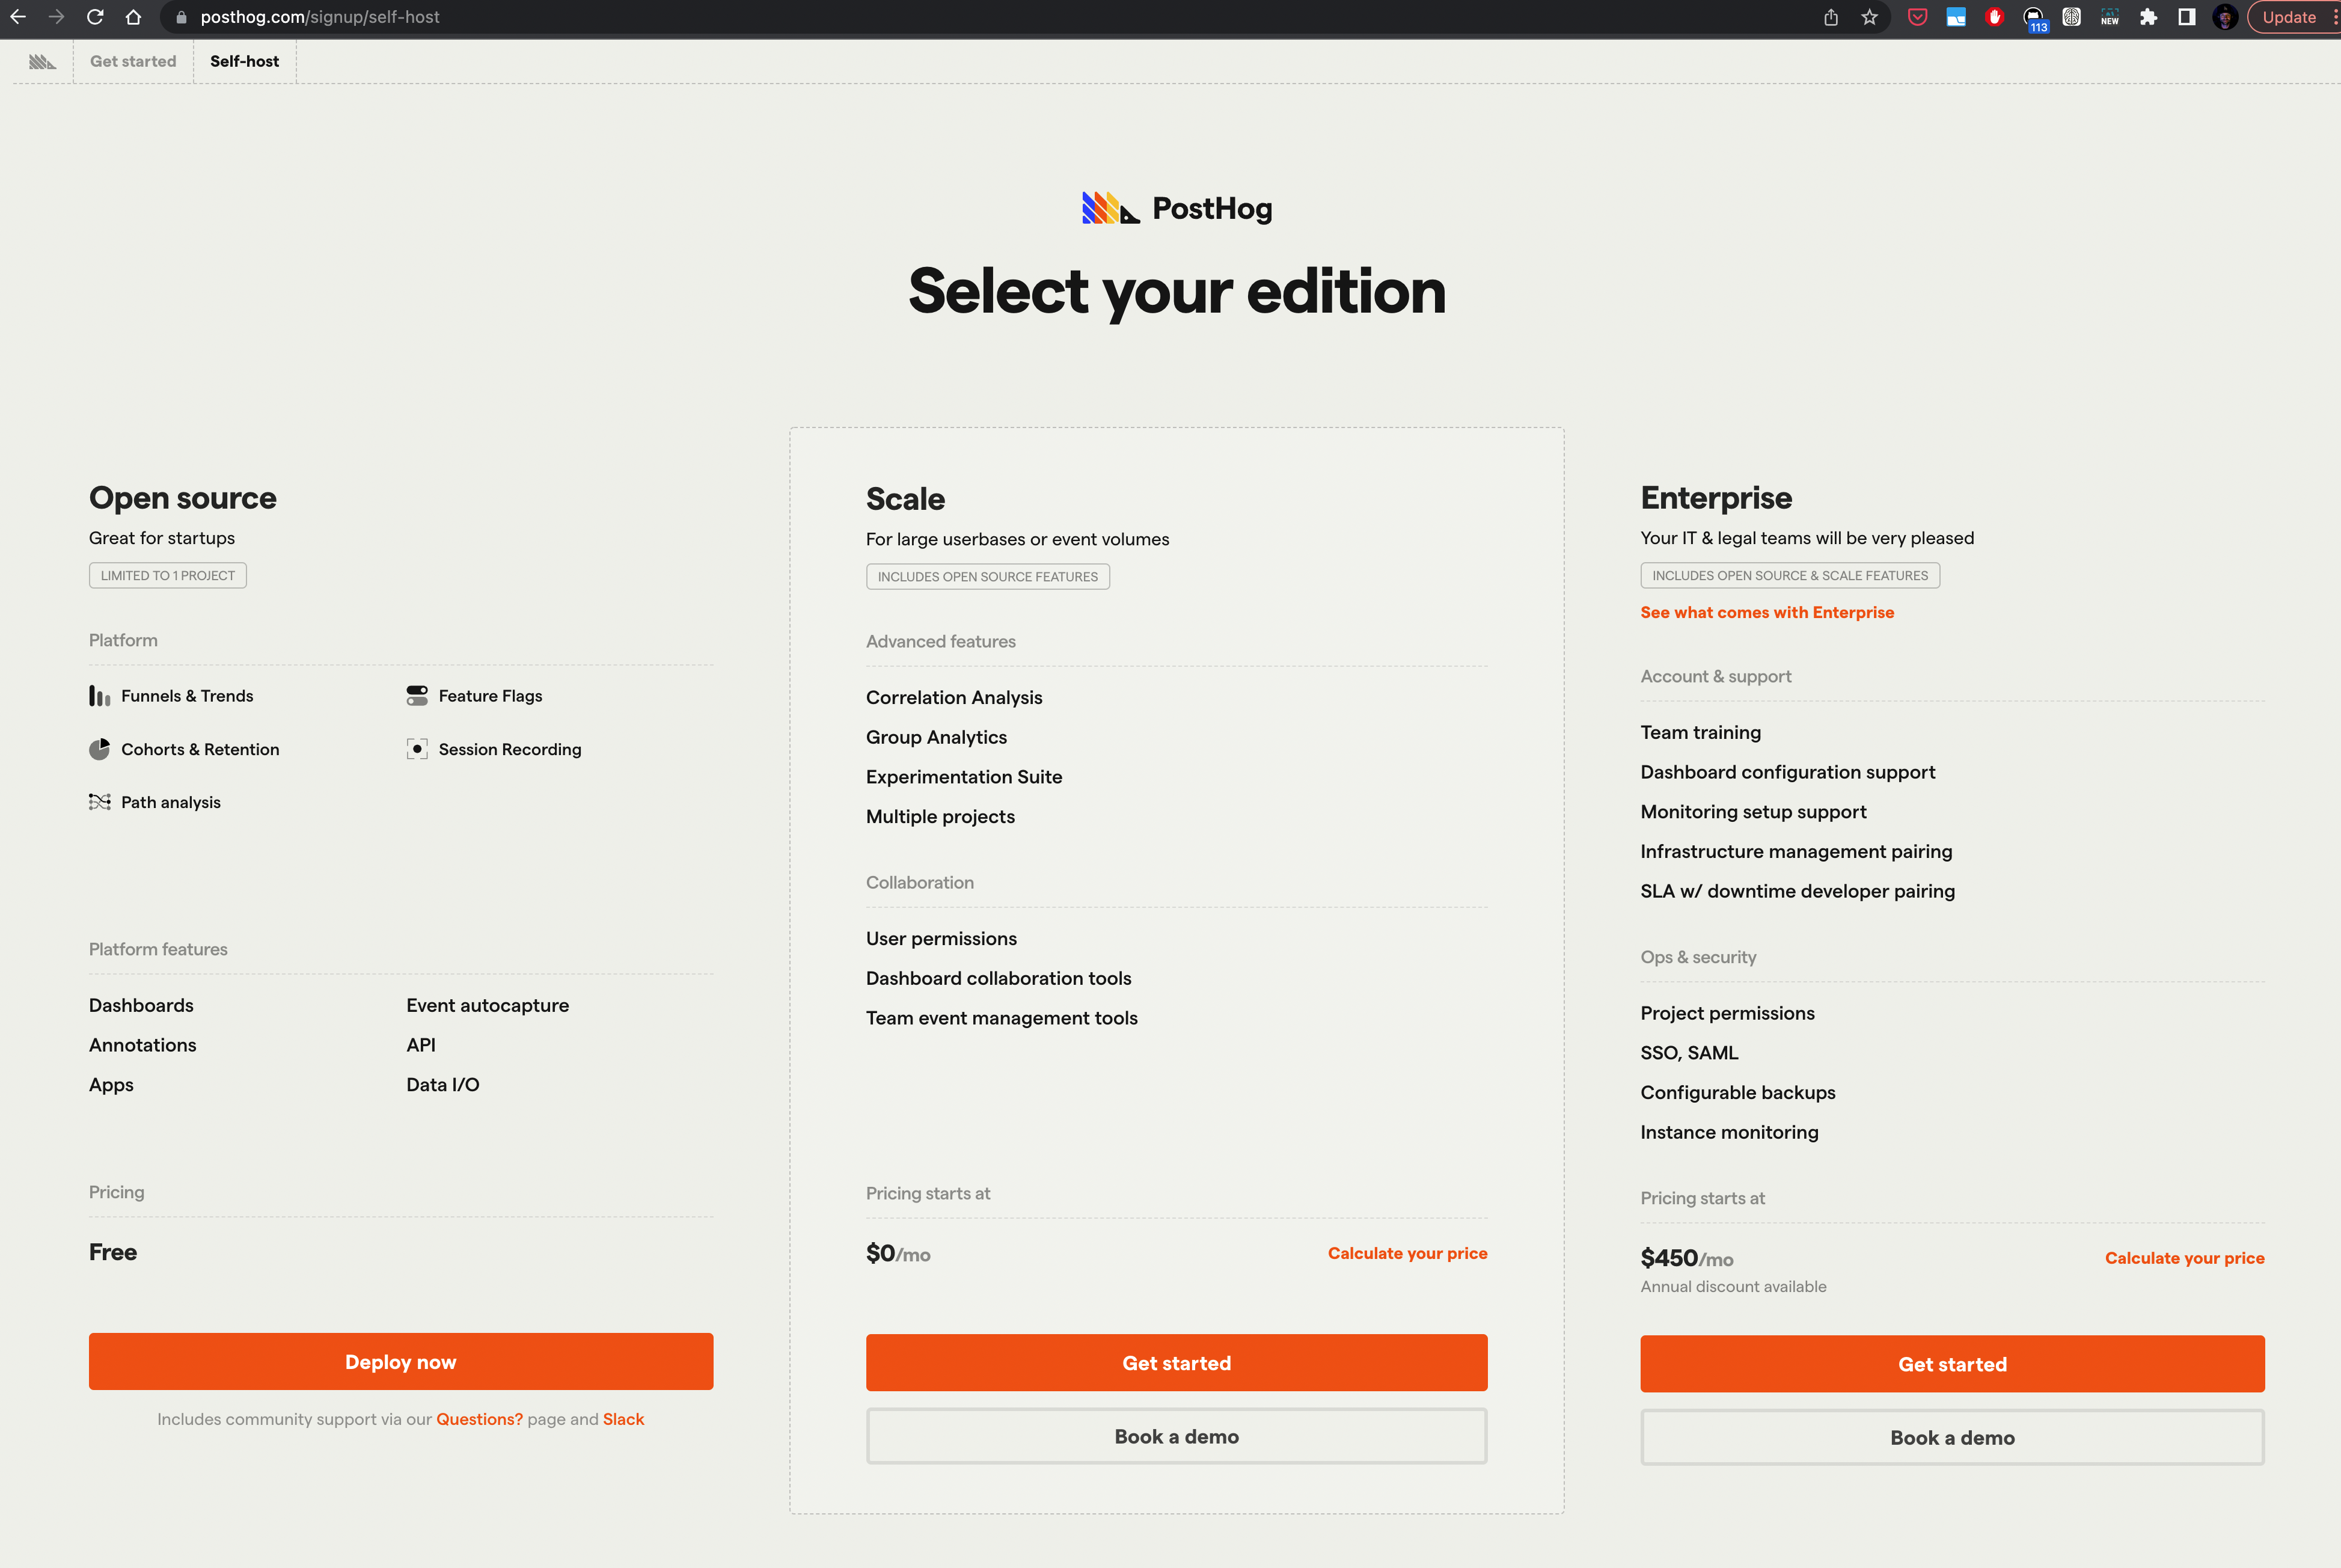Bookmark this page with star icon
The image size is (2341, 1568).
(1869, 17)
